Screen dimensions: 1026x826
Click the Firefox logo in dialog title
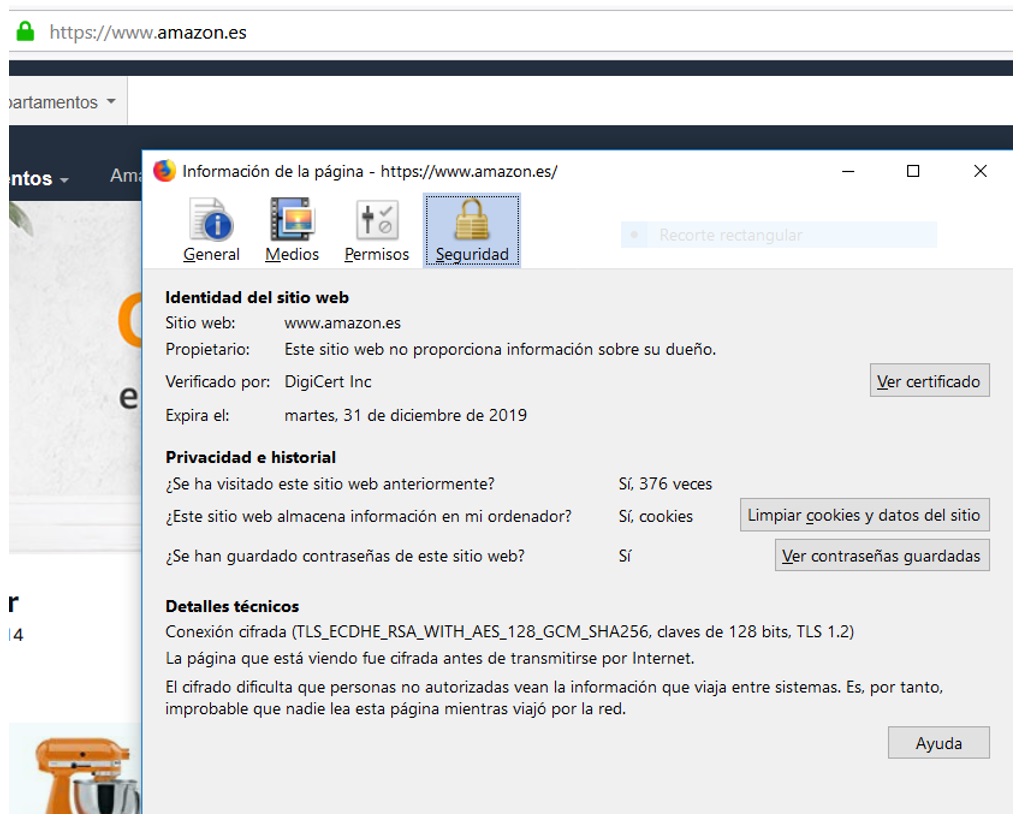point(164,171)
